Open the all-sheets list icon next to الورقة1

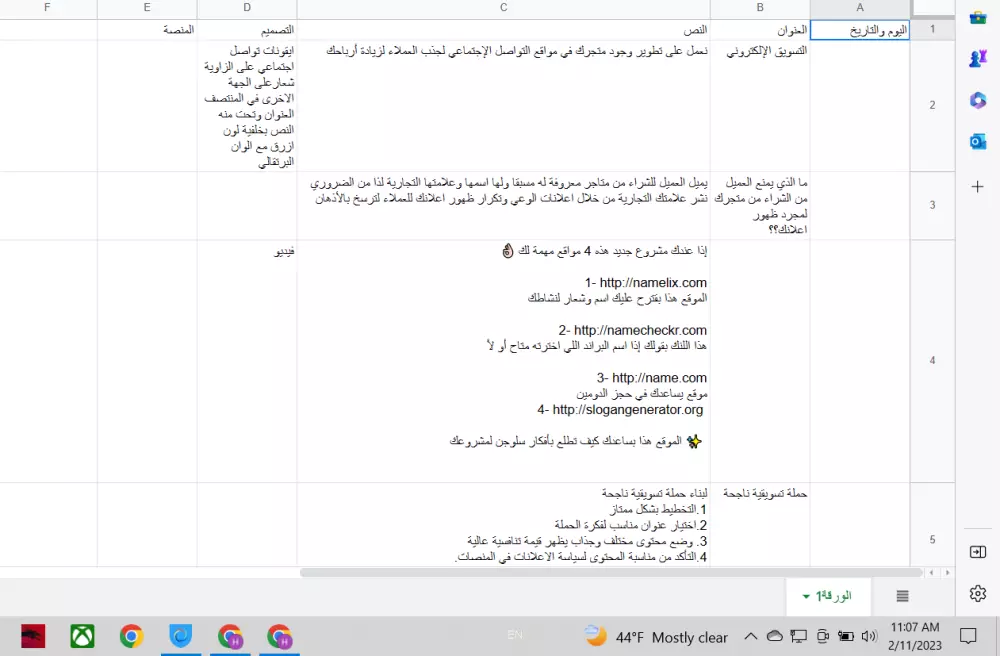(x=902, y=594)
